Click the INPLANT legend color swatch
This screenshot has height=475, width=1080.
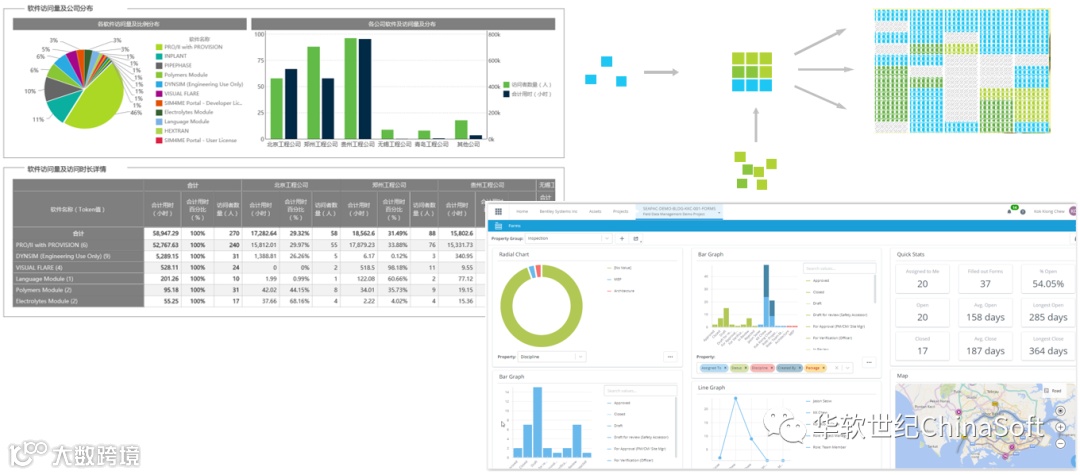point(159,56)
